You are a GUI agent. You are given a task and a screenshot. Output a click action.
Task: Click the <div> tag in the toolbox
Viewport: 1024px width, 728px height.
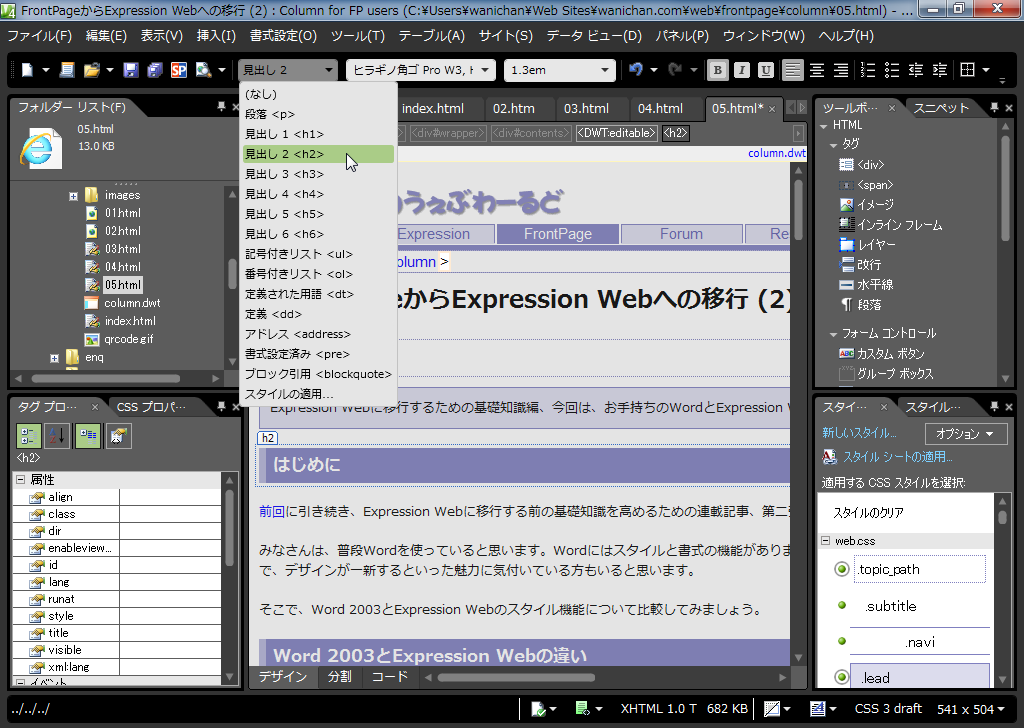point(861,165)
